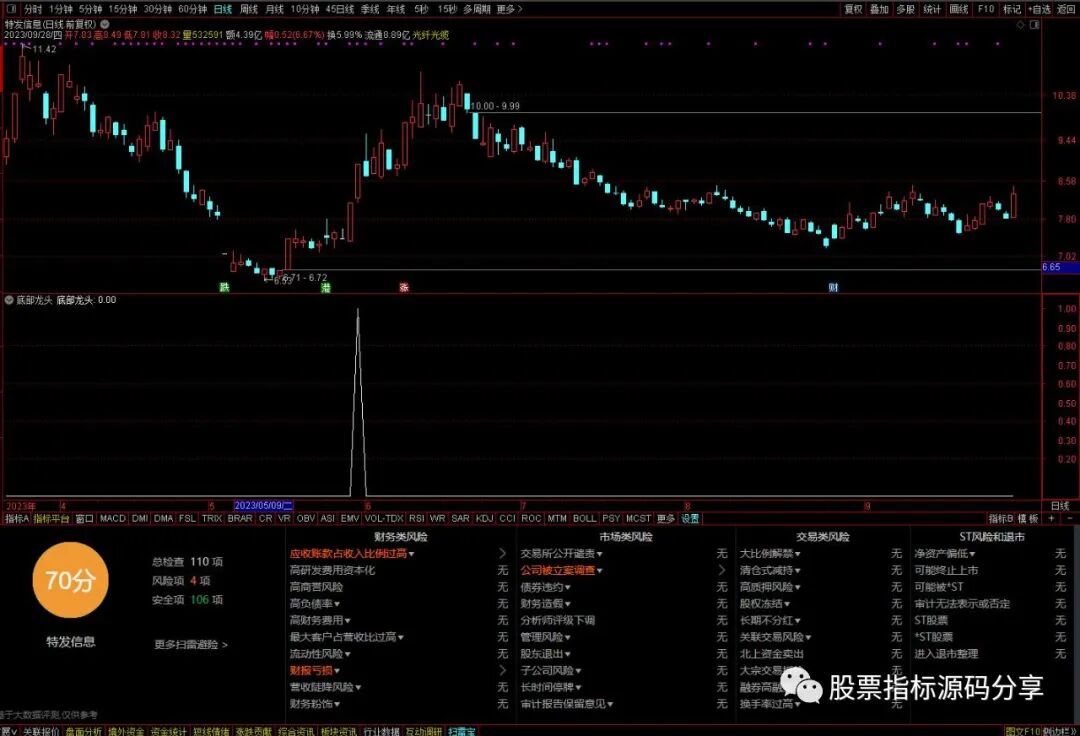Click the 复权 button

pos(853,9)
